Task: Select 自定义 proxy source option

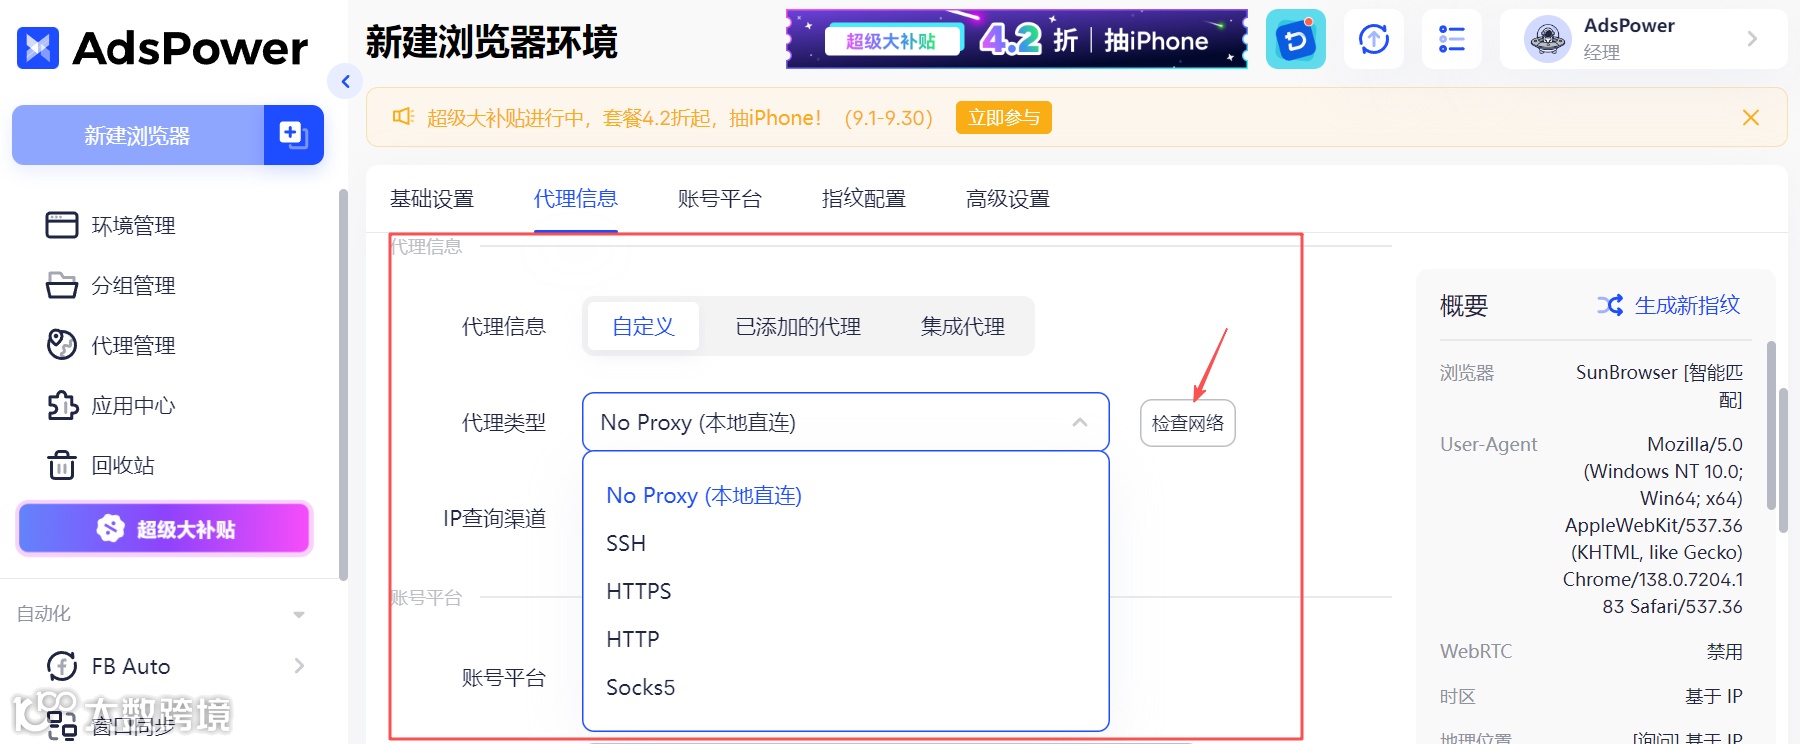Action: (643, 326)
